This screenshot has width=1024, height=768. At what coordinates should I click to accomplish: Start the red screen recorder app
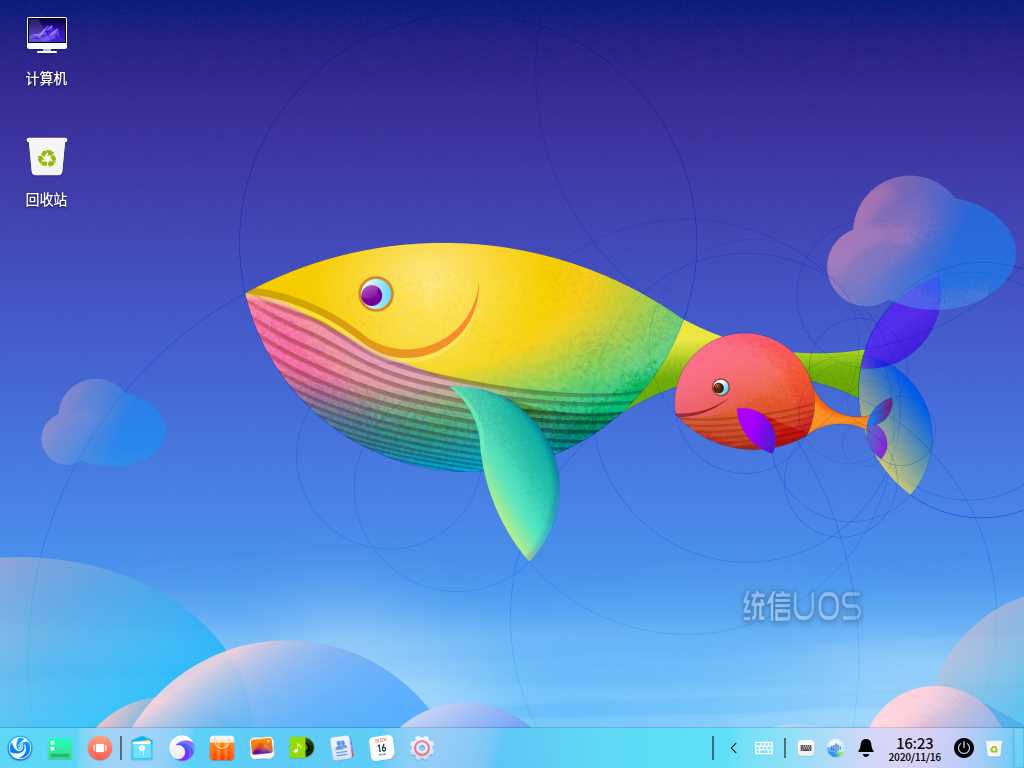click(x=100, y=748)
